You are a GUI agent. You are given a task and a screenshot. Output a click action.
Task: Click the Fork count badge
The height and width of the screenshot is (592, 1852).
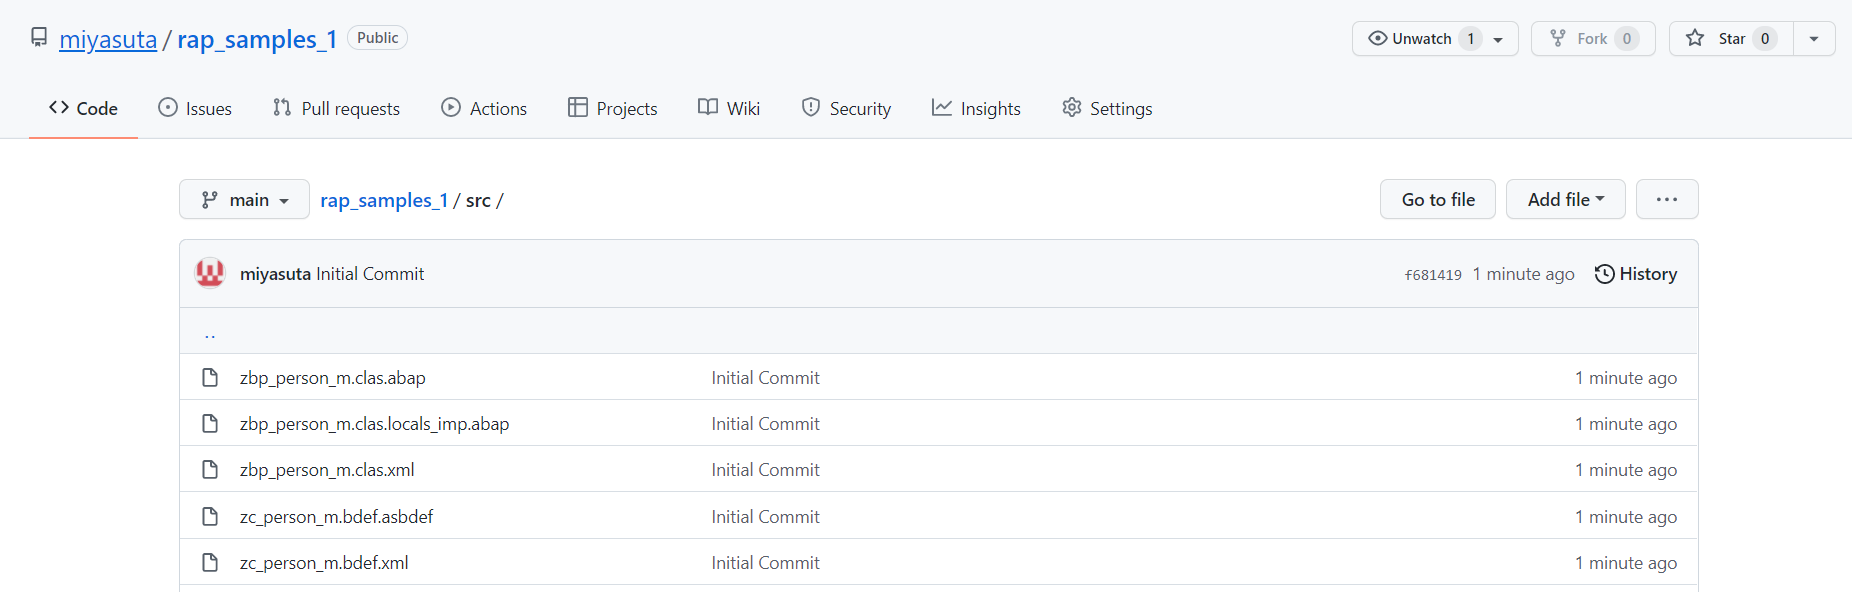click(1627, 38)
